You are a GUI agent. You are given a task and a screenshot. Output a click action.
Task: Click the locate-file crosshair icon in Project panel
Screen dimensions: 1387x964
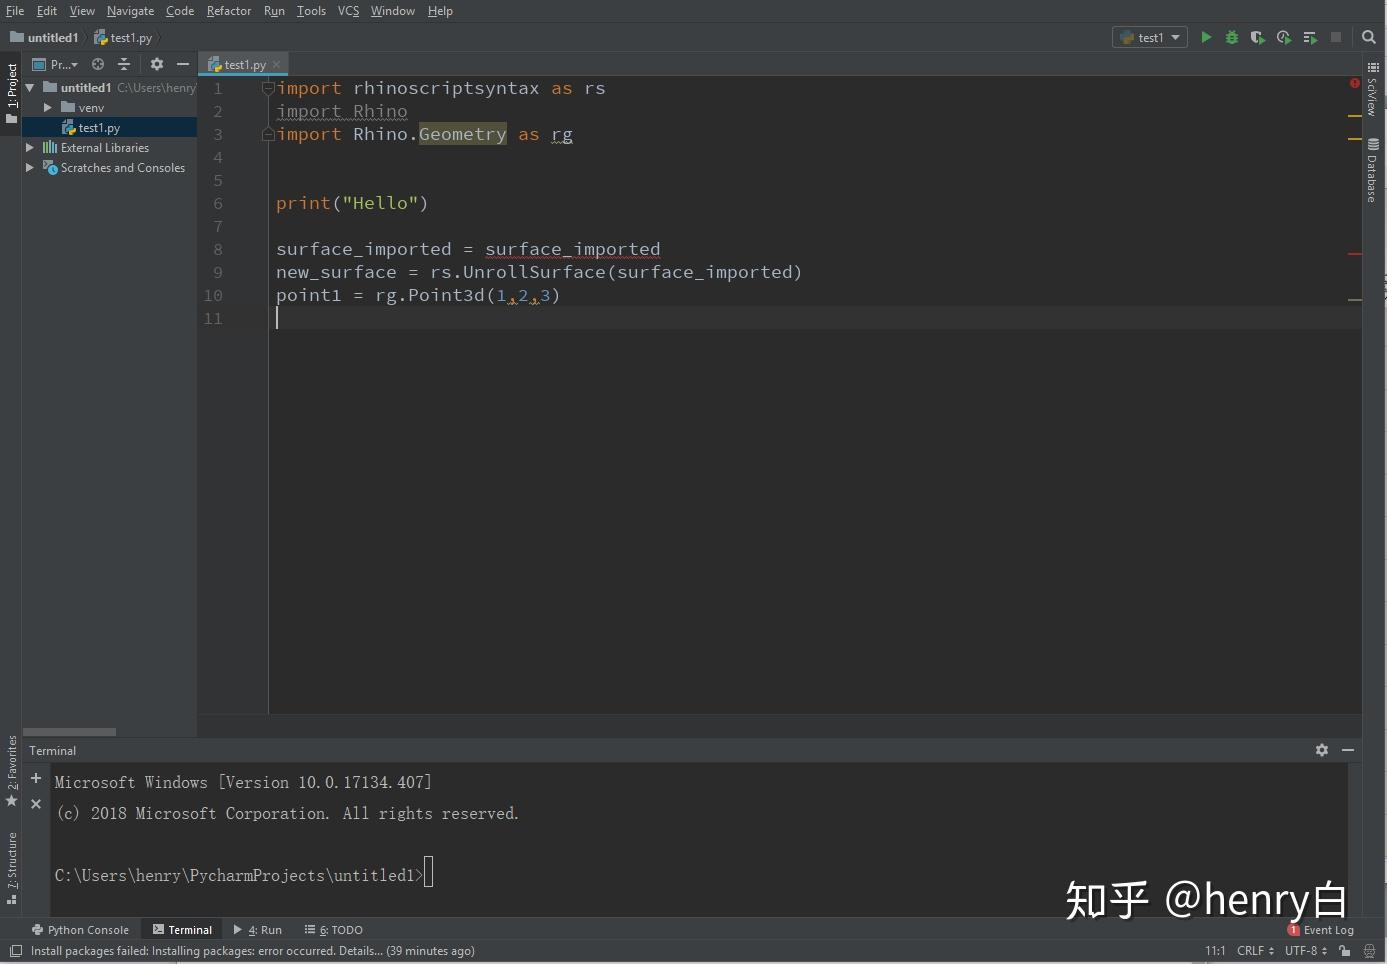pyautogui.click(x=98, y=64)
